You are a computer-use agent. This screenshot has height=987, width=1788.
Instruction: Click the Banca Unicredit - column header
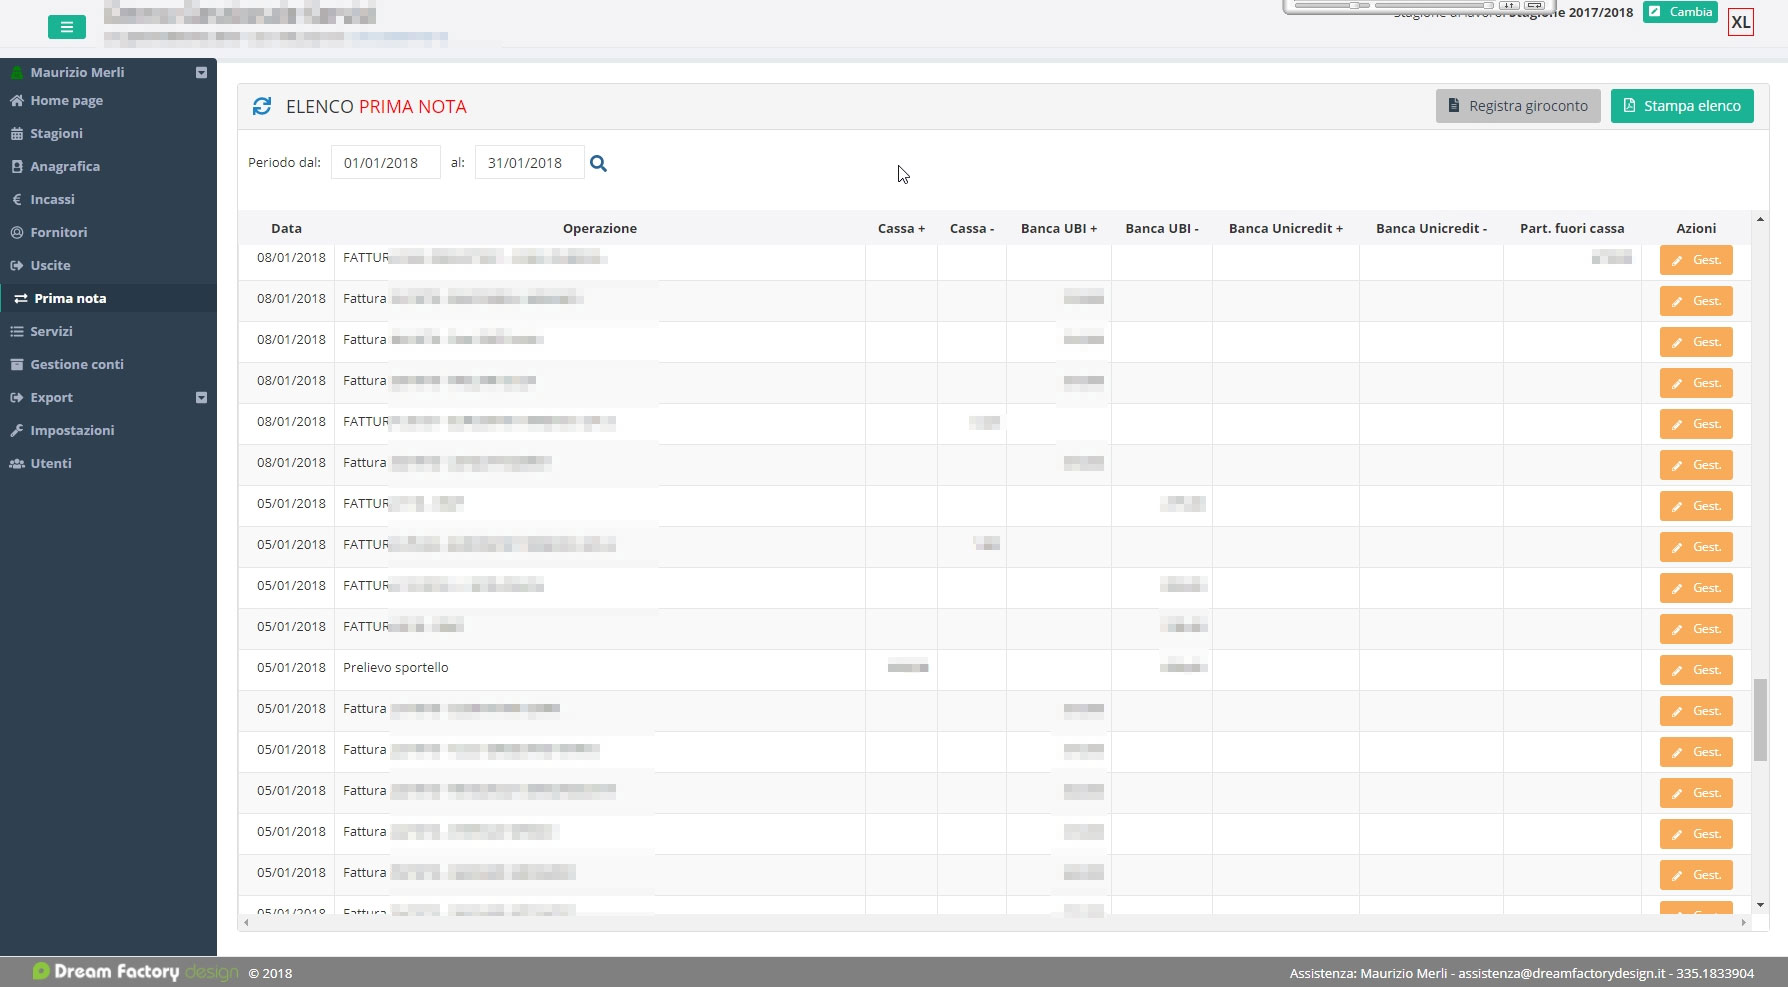click(x=1431, y=228)
